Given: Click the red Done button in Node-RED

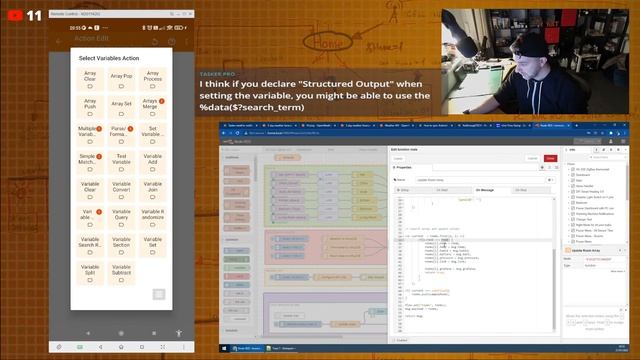Looking at the screenshot, I should click(550, 158).
